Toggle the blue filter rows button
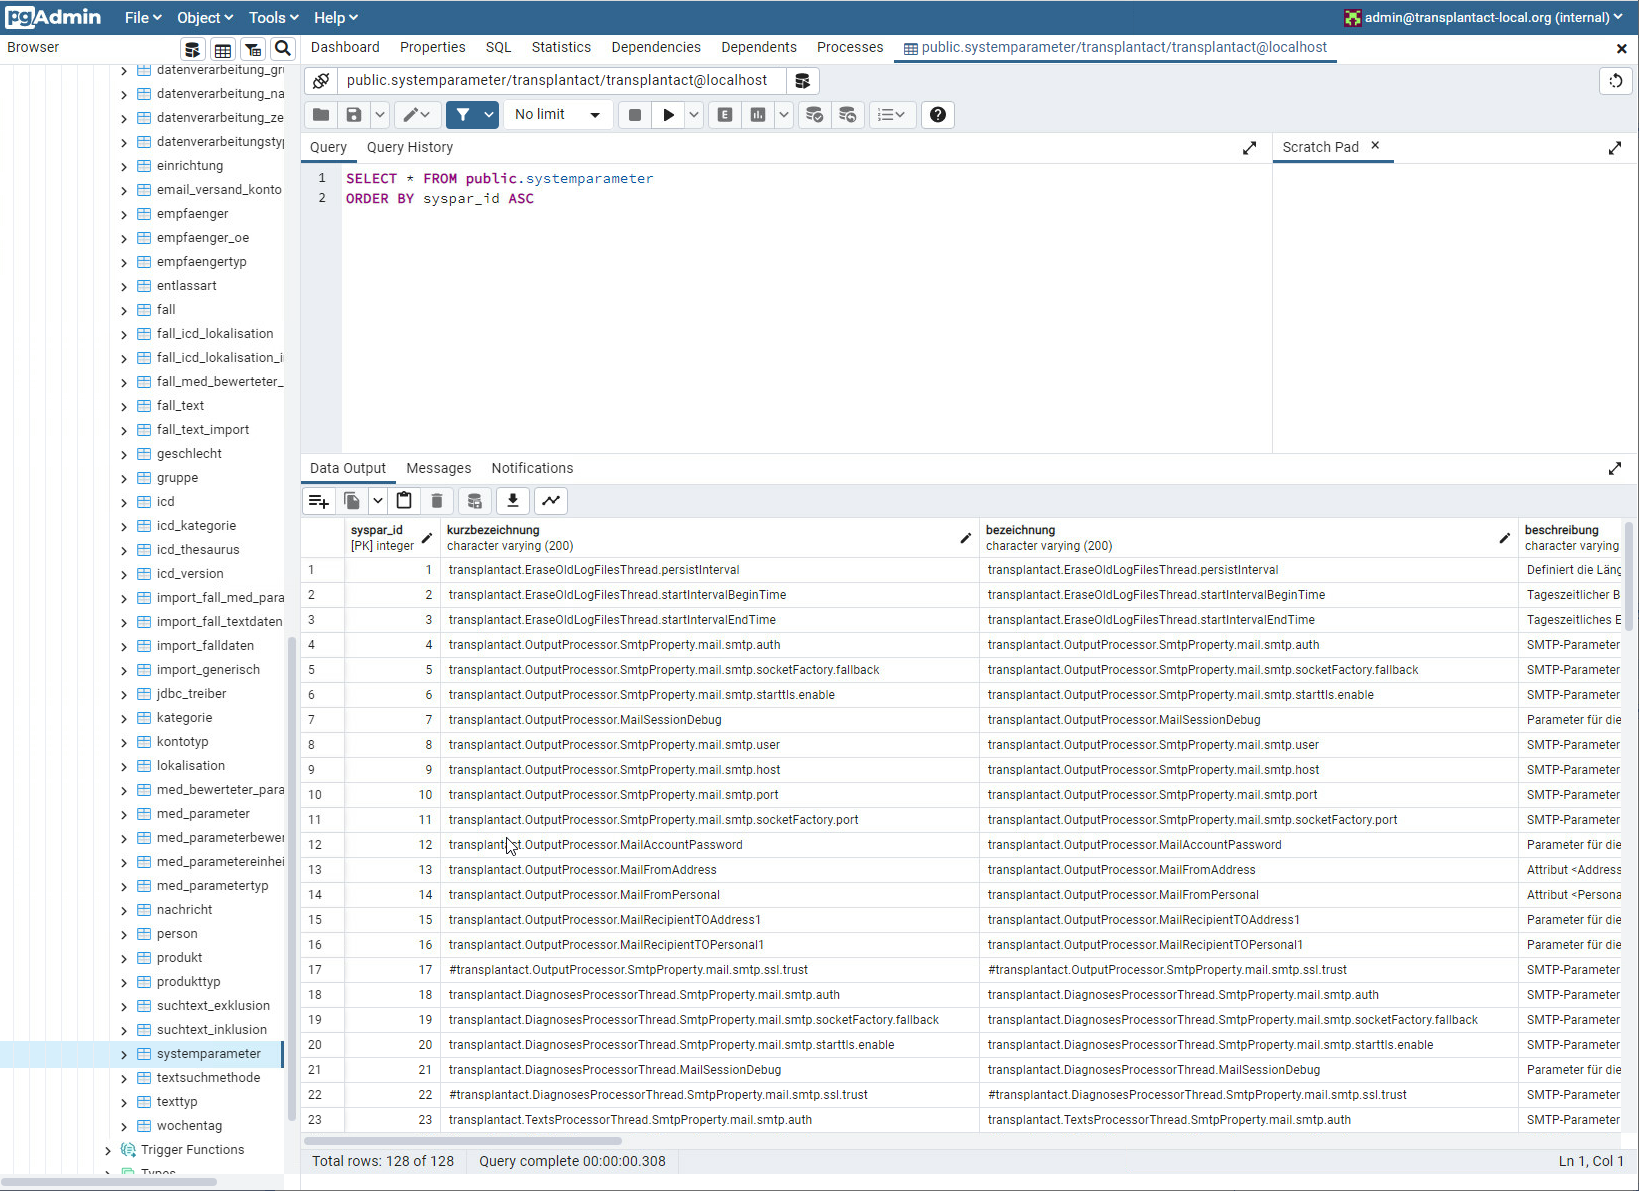Screen dimensions: 1639x1191 tap(462, 115)
